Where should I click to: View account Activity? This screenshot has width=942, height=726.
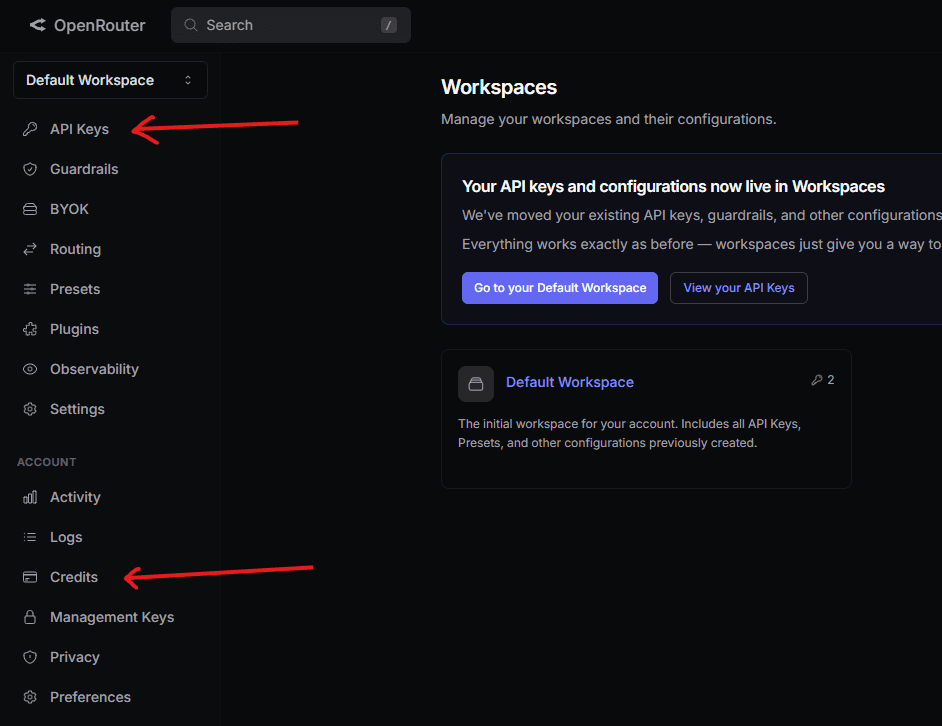coord(75,497)
